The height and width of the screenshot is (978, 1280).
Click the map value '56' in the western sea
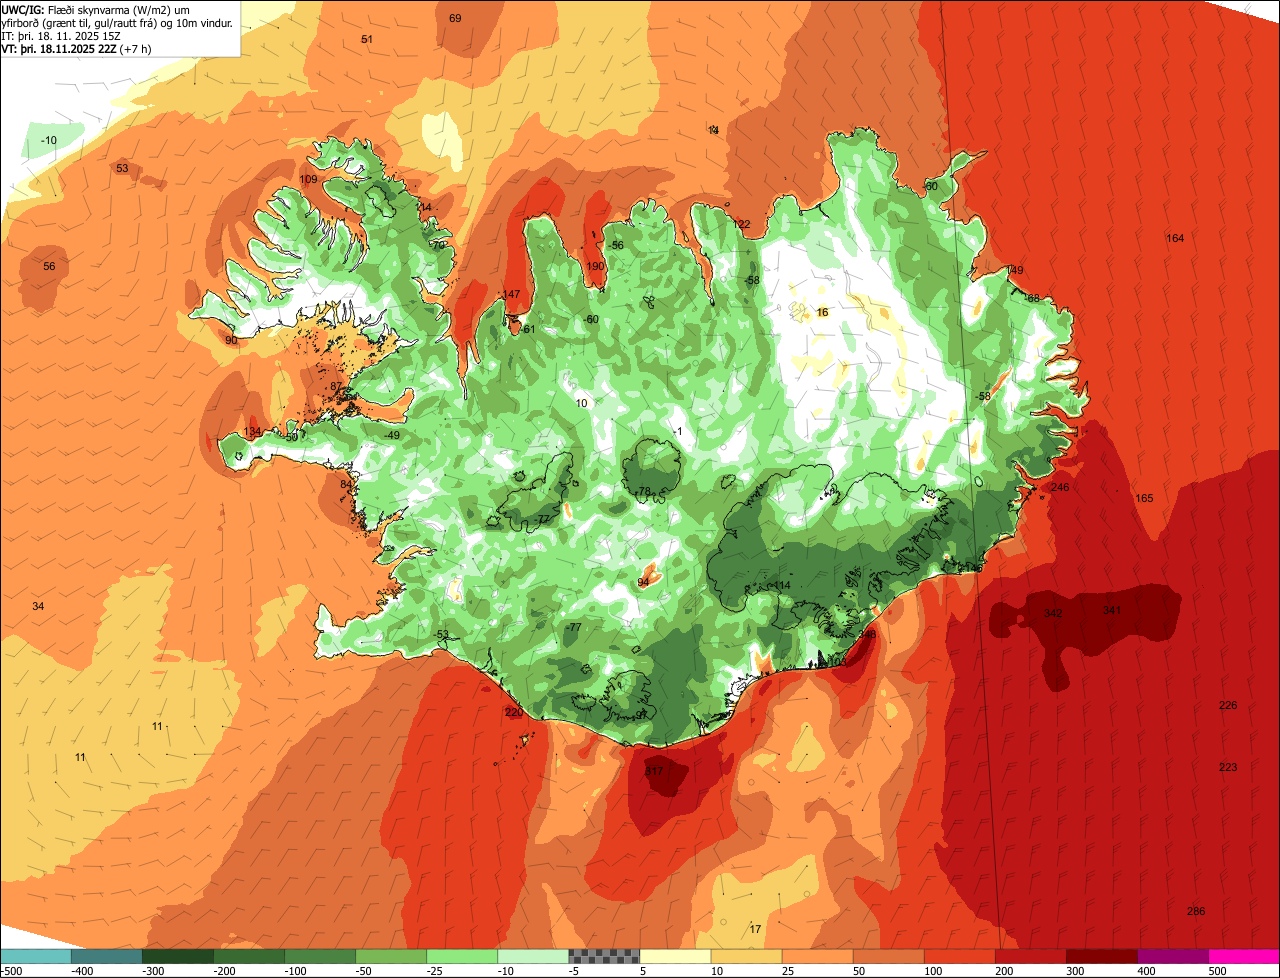(49, 266)
